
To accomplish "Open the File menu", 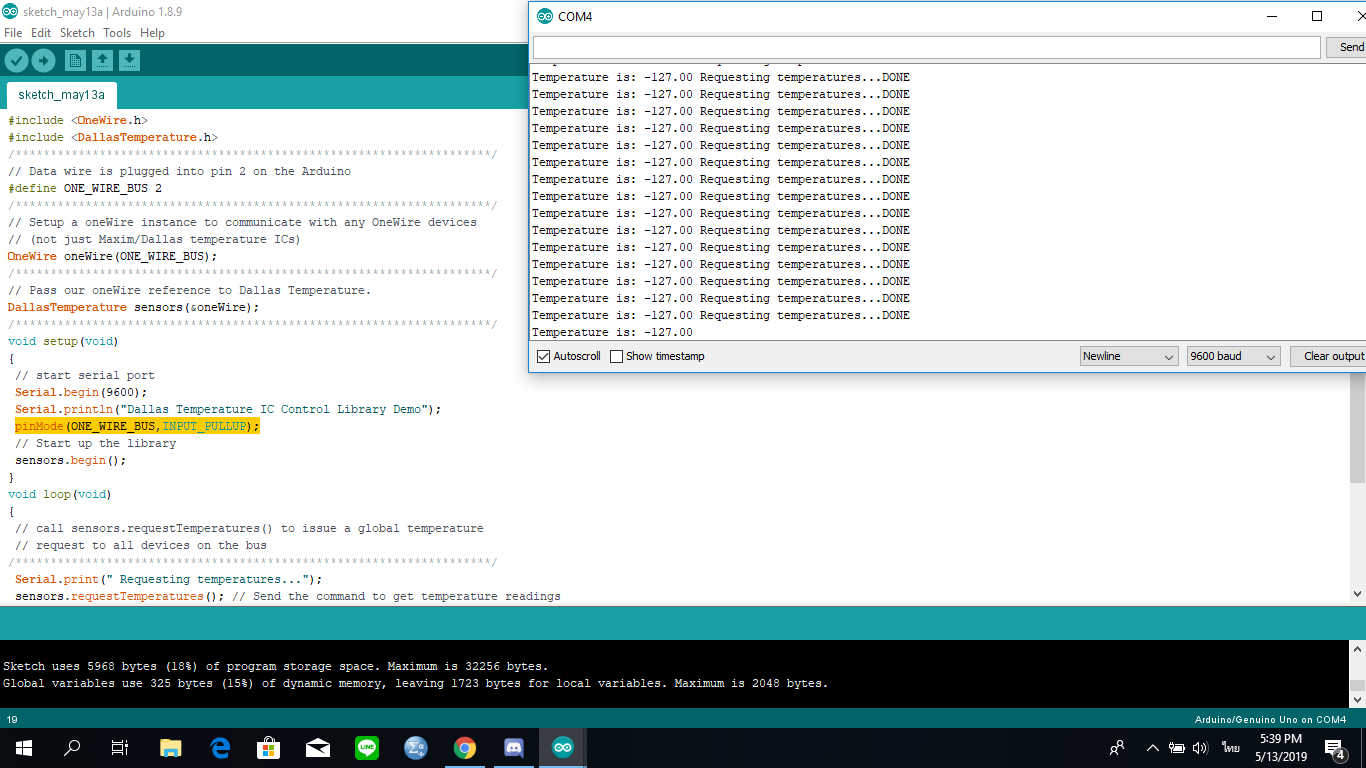I will pos(13,33).
